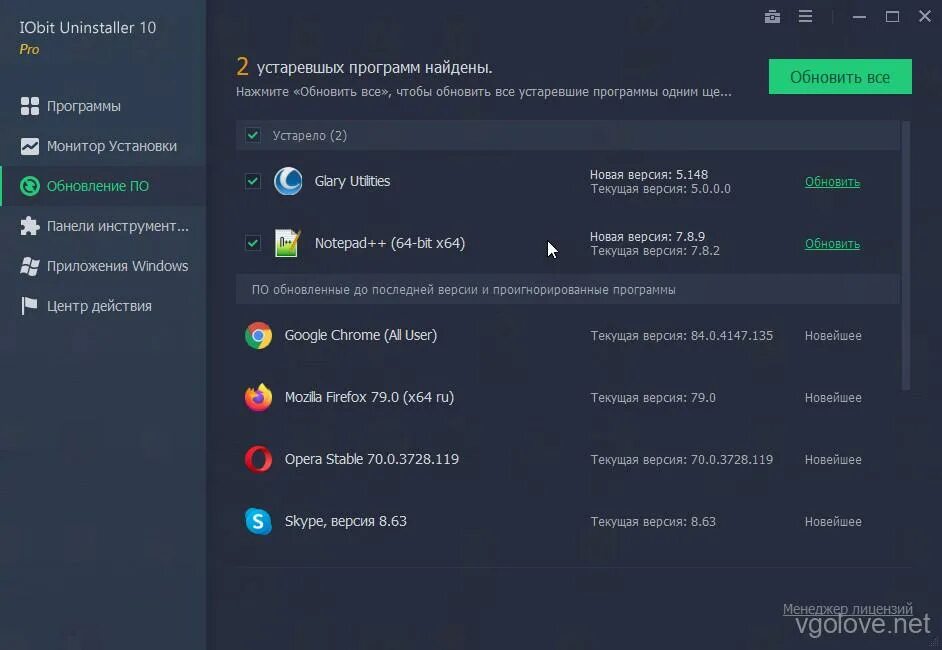This screenshot has height=650, width=942.
Task: Uncheck the Glary Utilities checkbox
Action: tap(253, 181)
